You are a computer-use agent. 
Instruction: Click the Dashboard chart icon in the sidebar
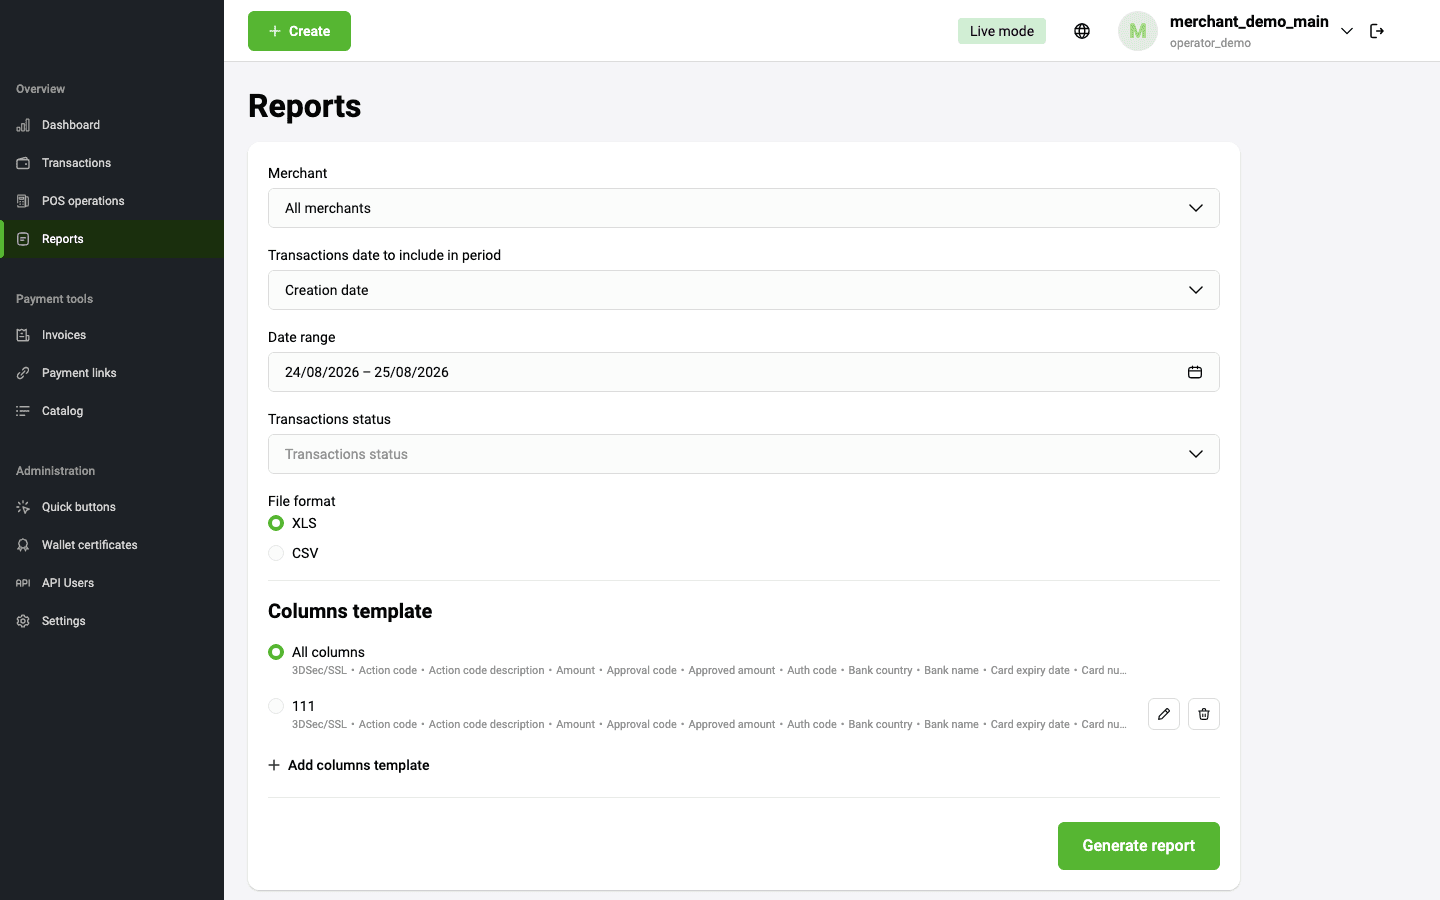coord(23,125)
